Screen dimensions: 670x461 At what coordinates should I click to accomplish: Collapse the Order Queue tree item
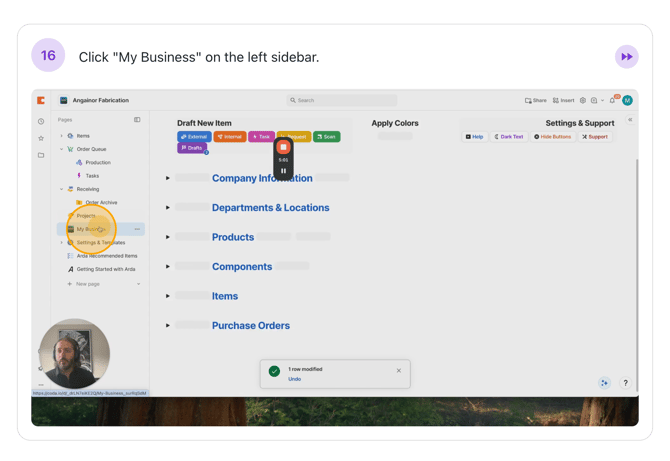point(61,149)
